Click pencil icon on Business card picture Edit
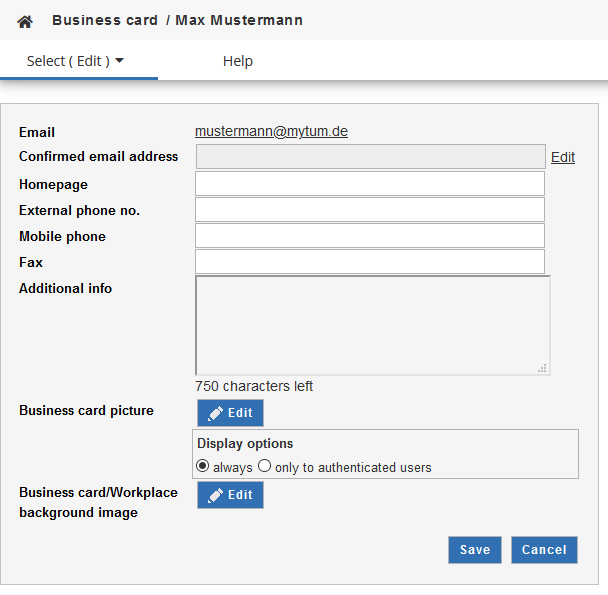 click(x=215, y=413)
